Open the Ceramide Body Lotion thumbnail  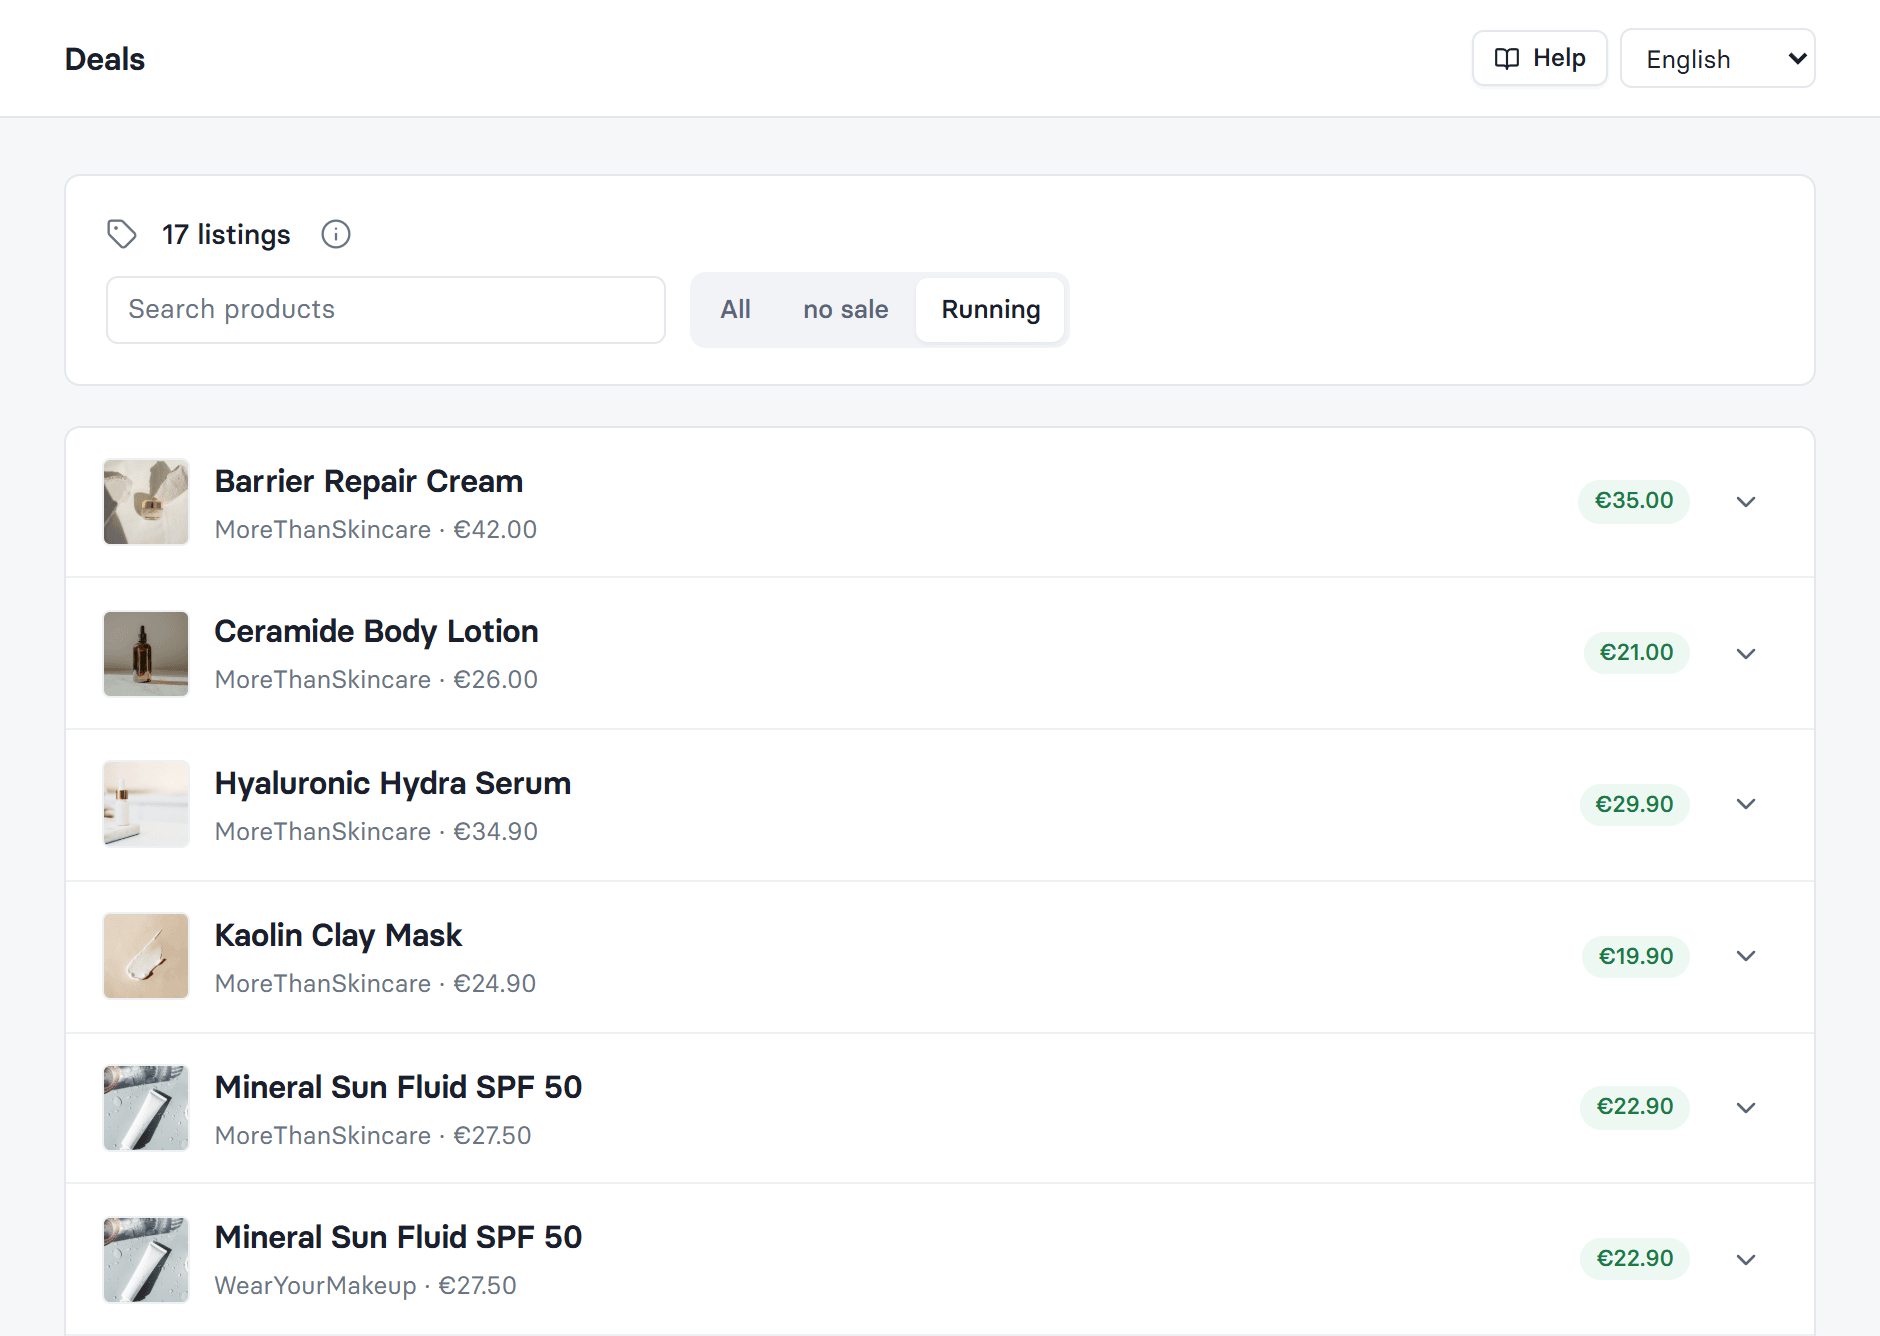146,654
